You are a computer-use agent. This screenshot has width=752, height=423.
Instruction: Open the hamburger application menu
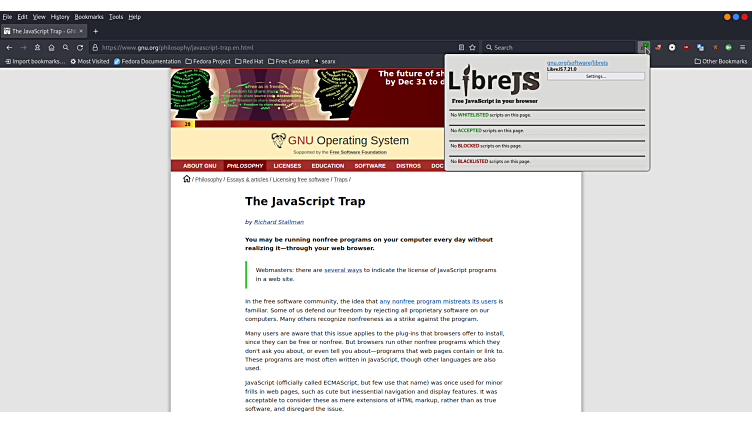point(742,47)
